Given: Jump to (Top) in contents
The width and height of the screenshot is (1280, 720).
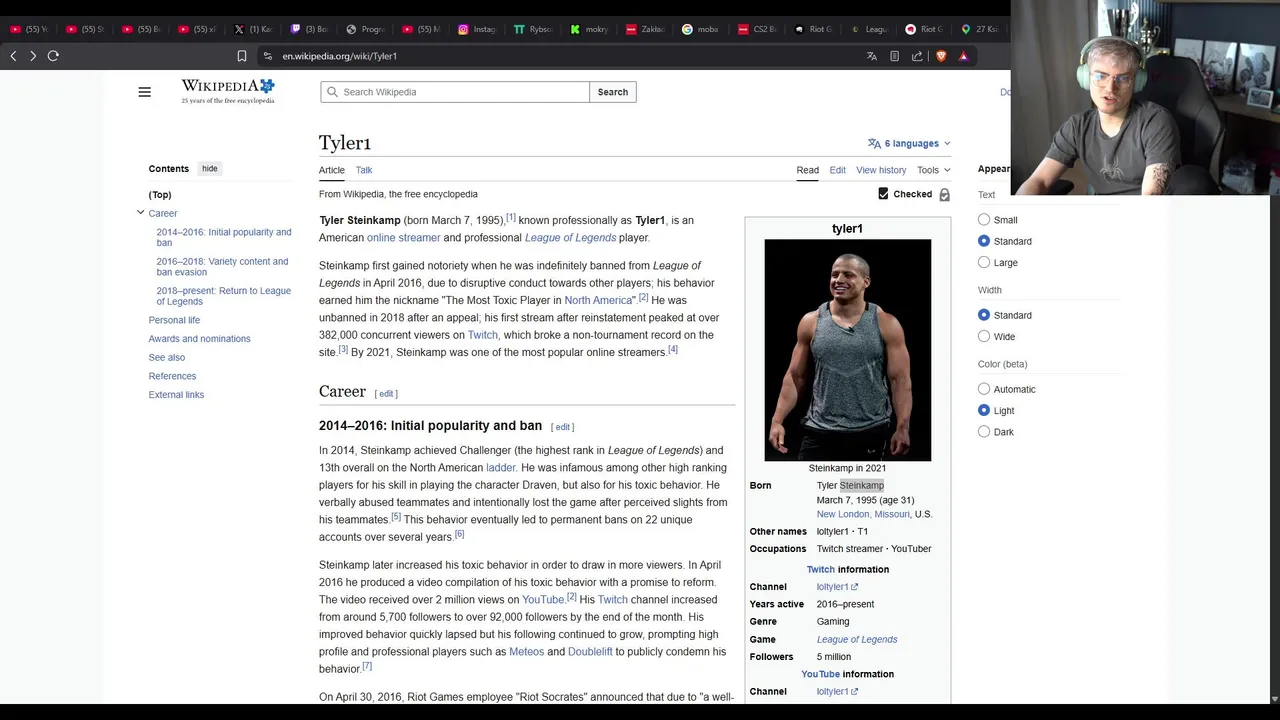Looking at the screenshot, I should tap(160, 195).
